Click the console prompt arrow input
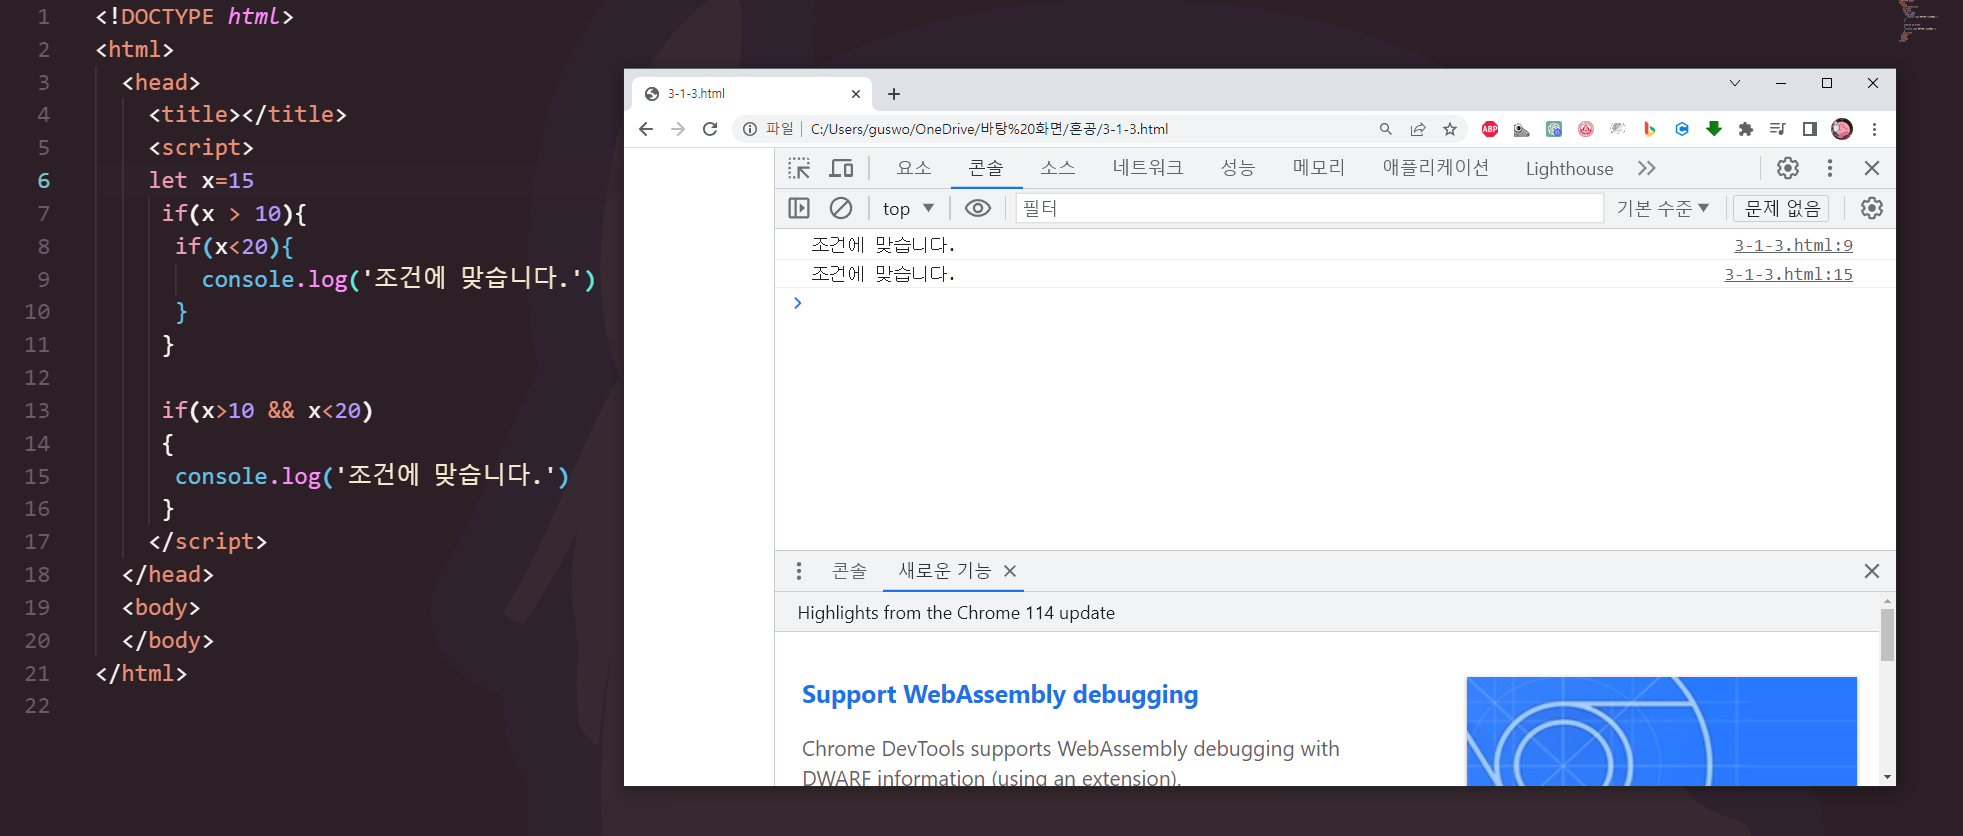1963x836 pixels. pos(797,303)
